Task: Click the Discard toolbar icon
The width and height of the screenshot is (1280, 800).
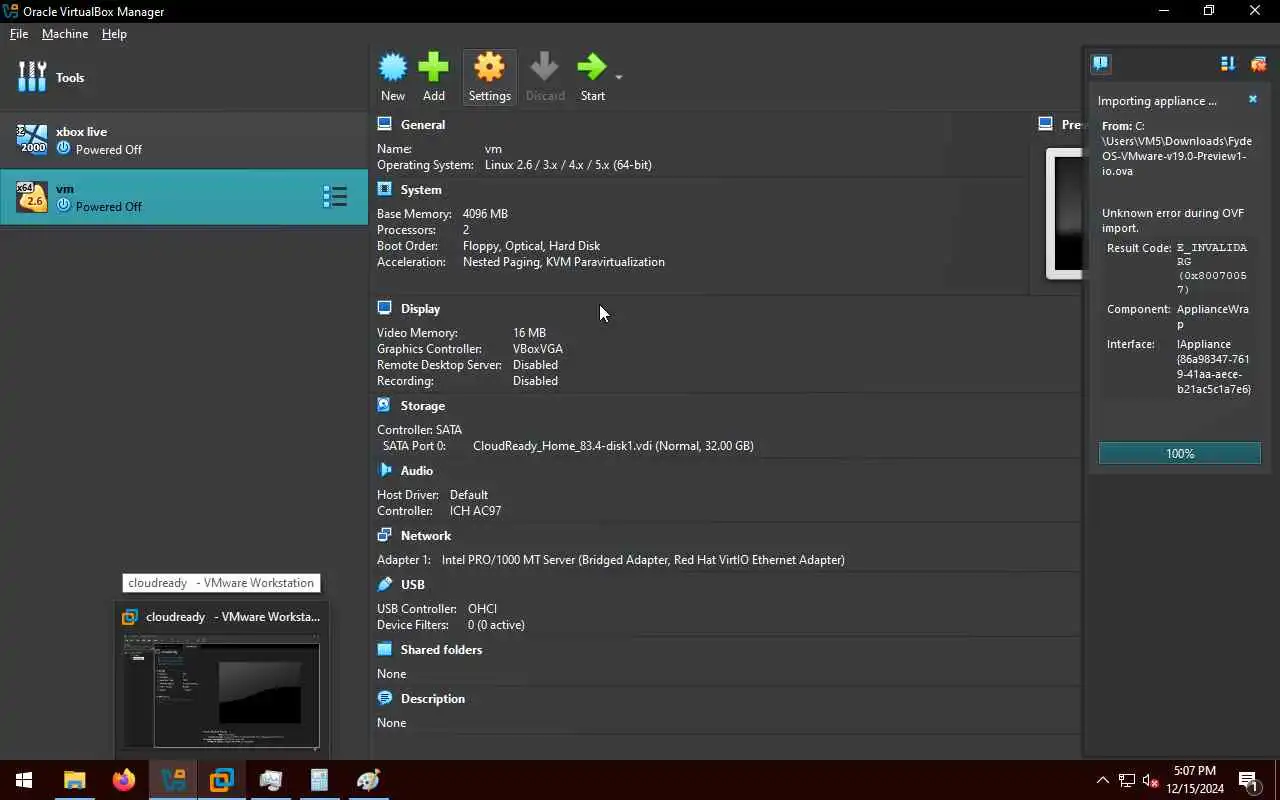Action: click(545, 68)
